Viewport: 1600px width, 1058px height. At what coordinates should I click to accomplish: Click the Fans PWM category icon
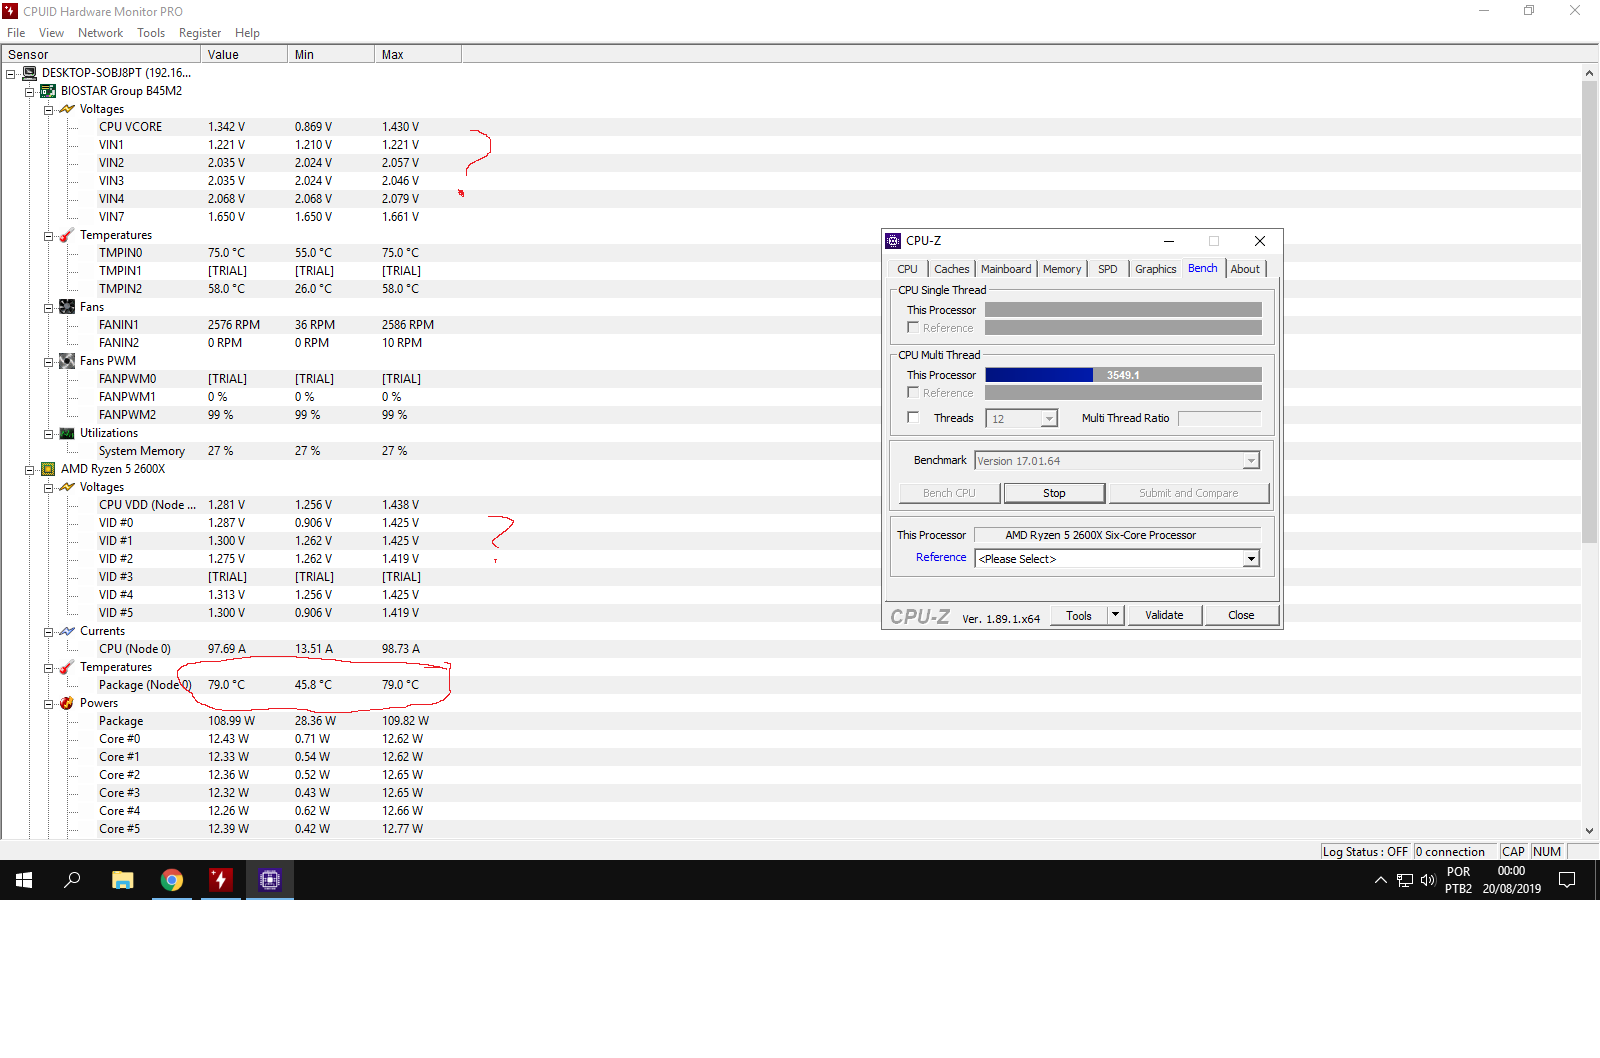tap(67, 361)
